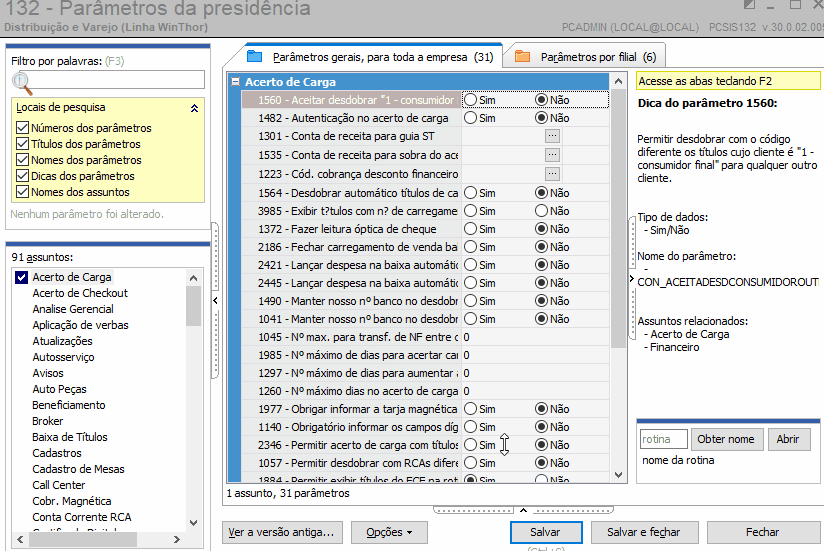
Task: Toggle Números dos parâmetros checkbox
Action: click(23, 128)
